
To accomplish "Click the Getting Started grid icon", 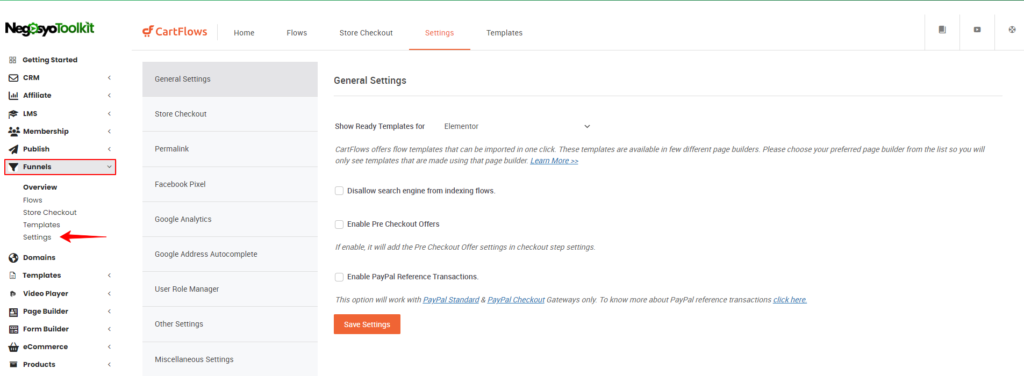I will point(12,60).
